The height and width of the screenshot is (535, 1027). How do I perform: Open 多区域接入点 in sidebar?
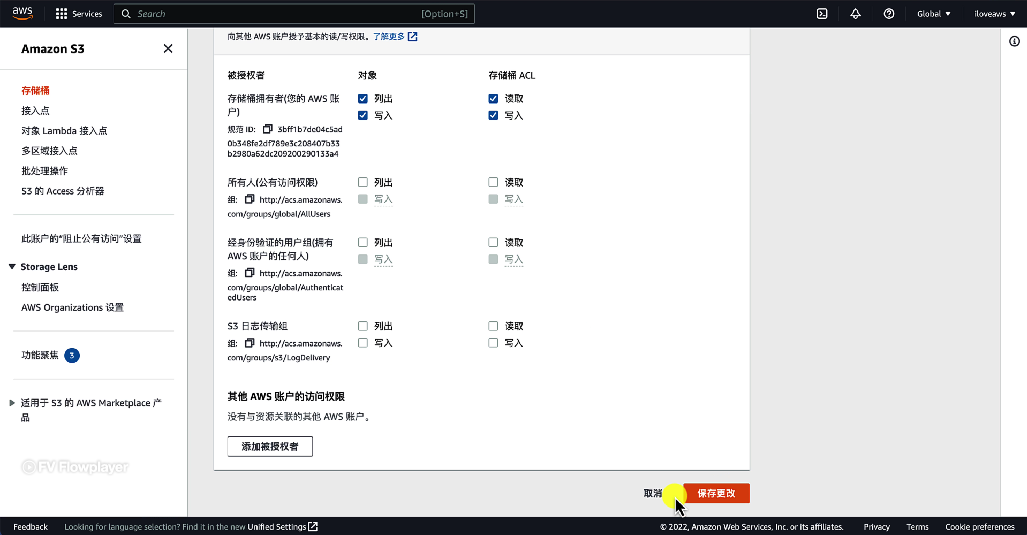[x=49, y=151]
